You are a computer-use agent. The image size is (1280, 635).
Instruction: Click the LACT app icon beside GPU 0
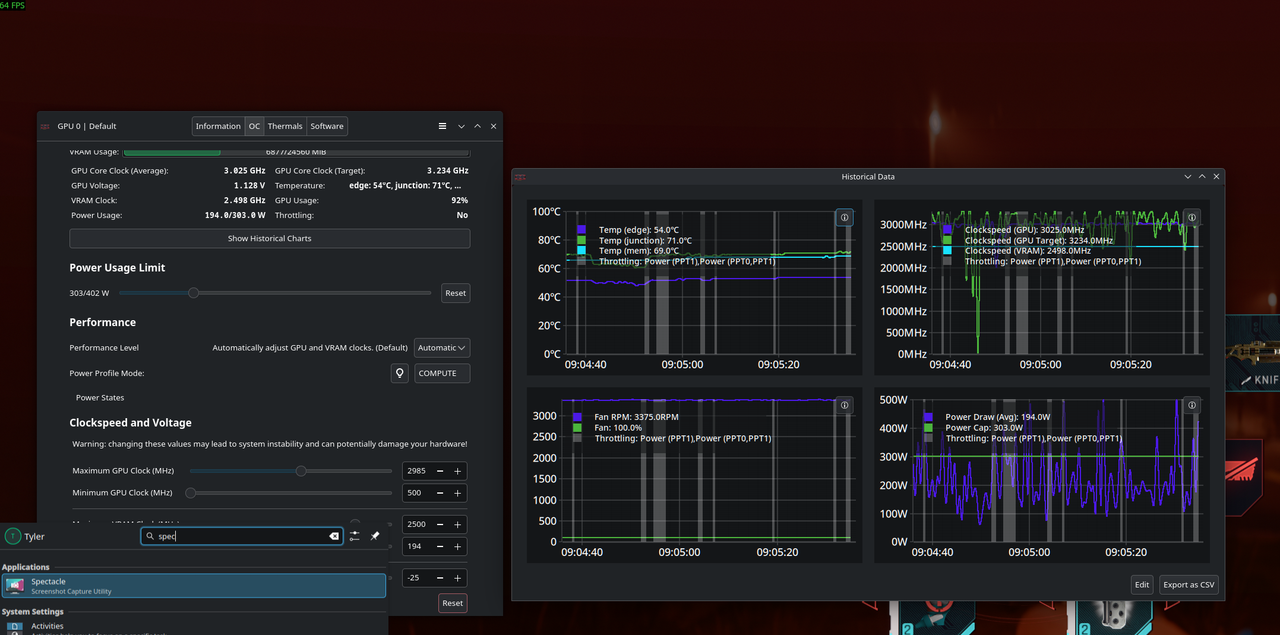click(x=45, y=126)
